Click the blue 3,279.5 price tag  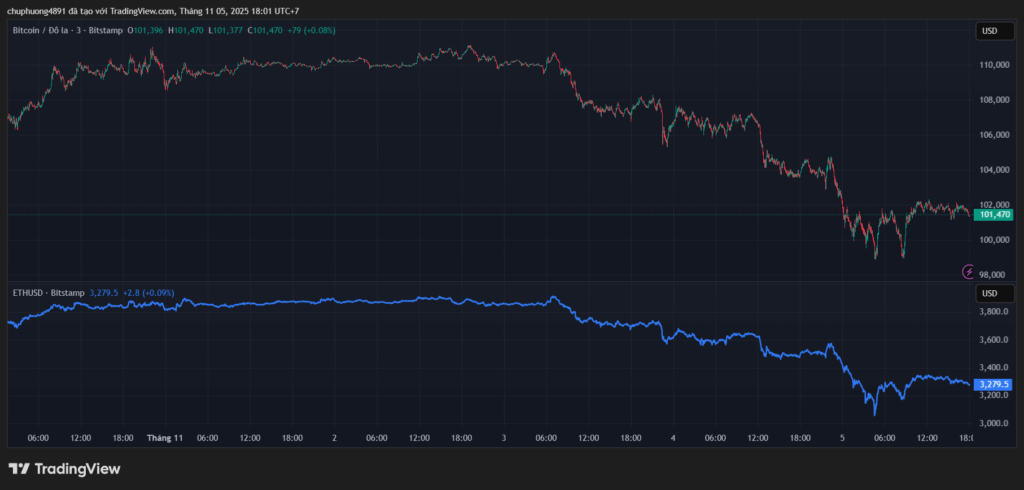994,384
